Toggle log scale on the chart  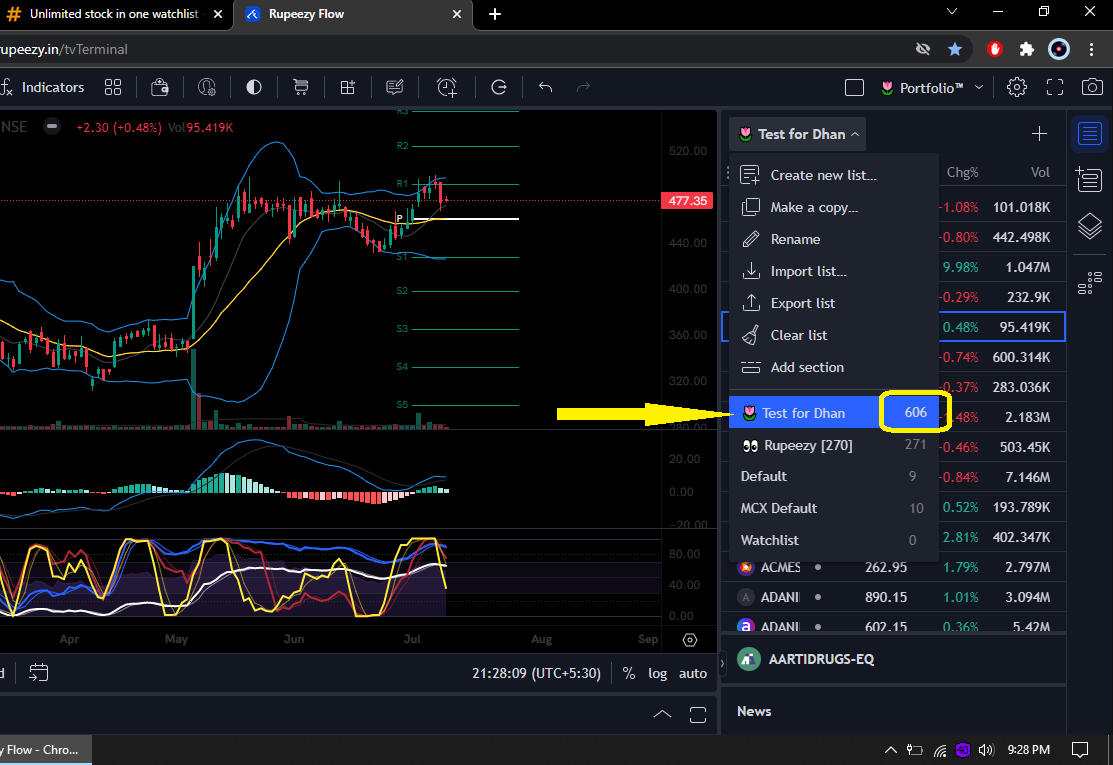[657, 673]
